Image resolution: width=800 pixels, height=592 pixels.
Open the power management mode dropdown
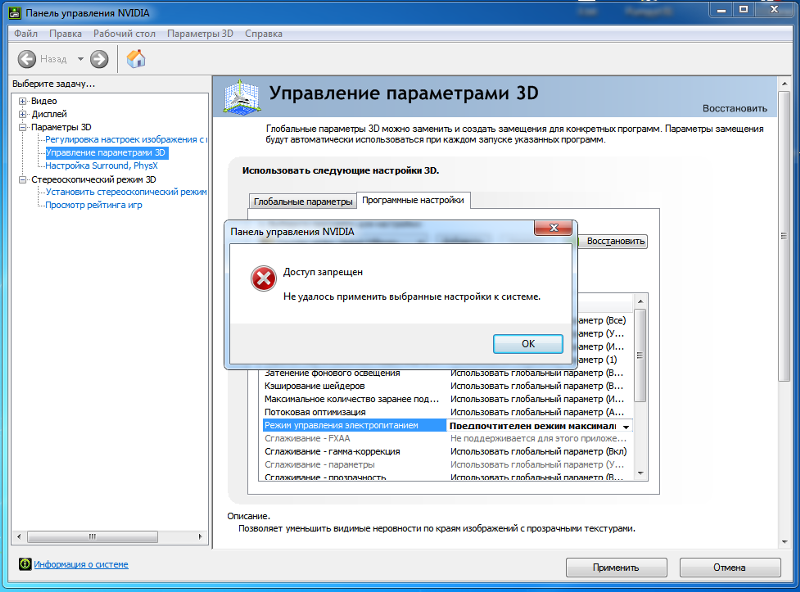click(626, 426)
